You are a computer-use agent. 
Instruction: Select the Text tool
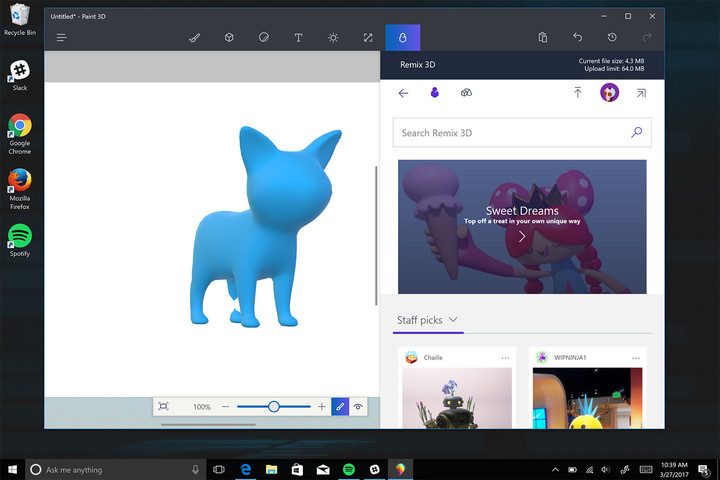(x=298, y=37)
